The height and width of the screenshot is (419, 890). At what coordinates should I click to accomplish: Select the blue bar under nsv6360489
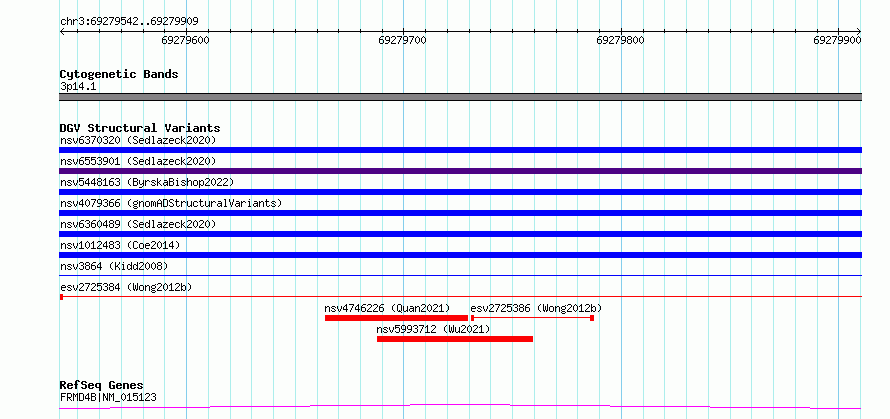pyautogui.click(x=460, y=234)
